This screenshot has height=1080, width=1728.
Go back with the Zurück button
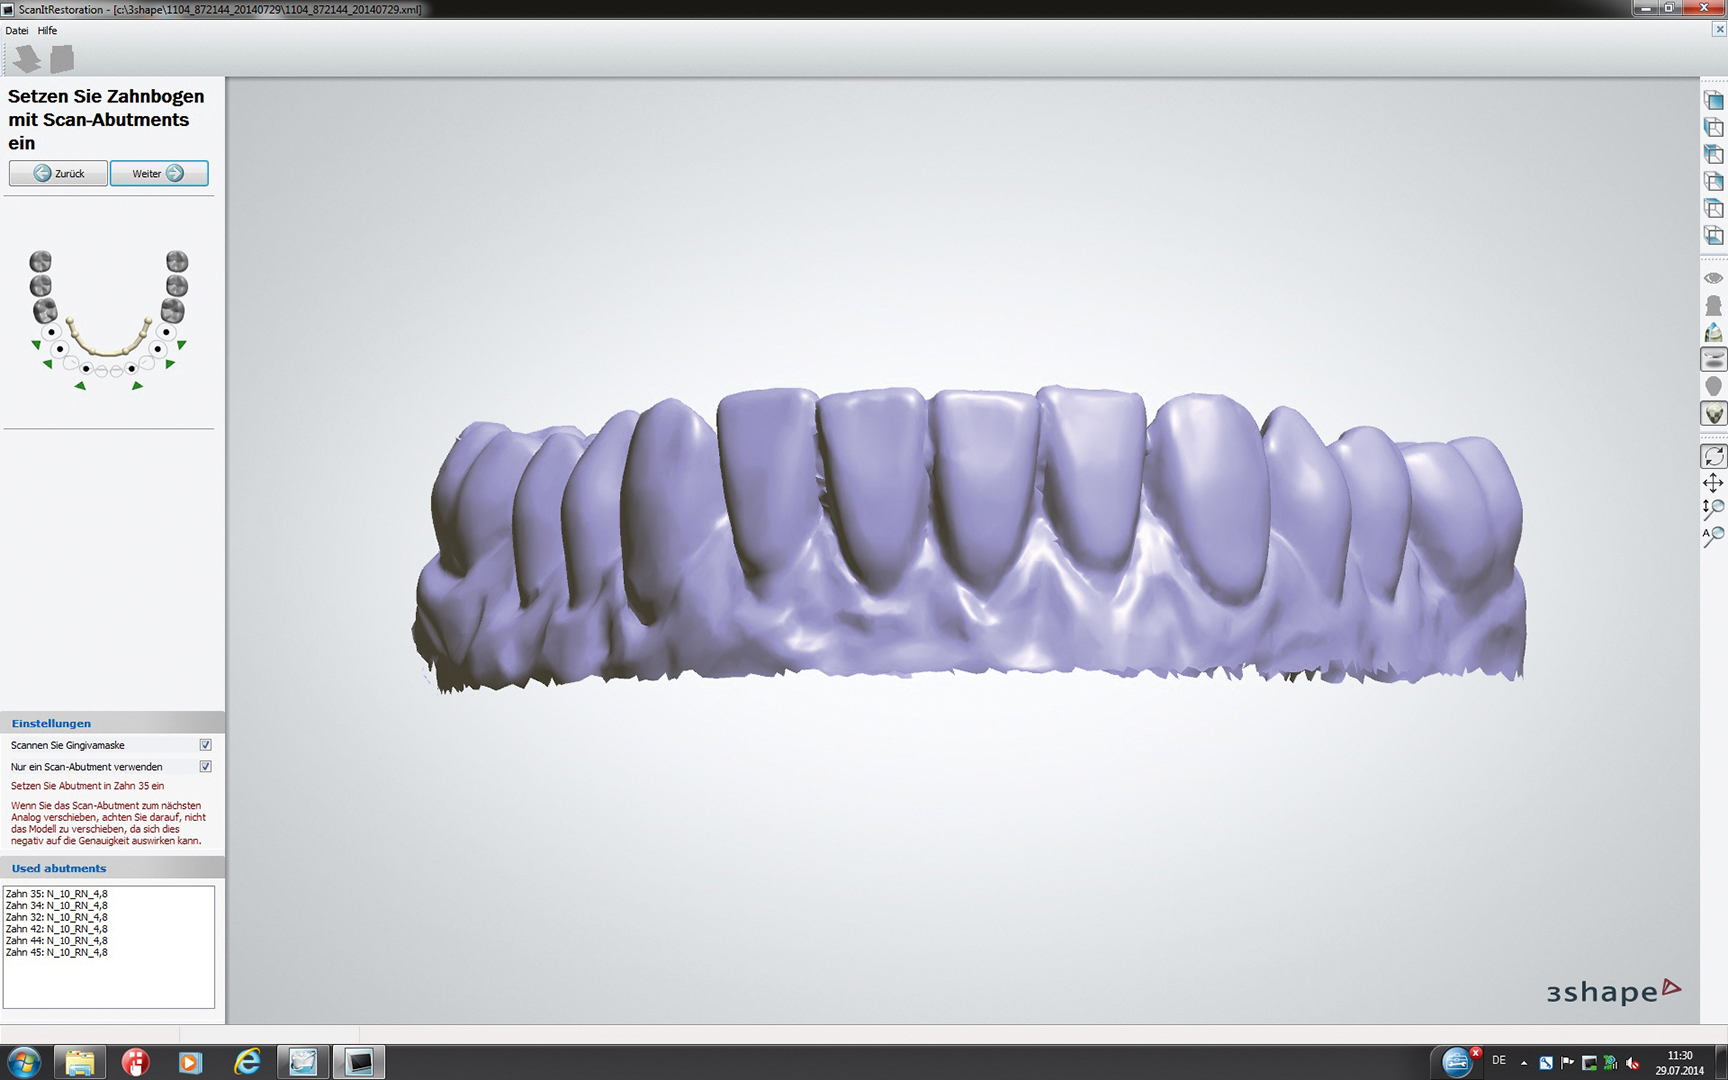point(58,173)
